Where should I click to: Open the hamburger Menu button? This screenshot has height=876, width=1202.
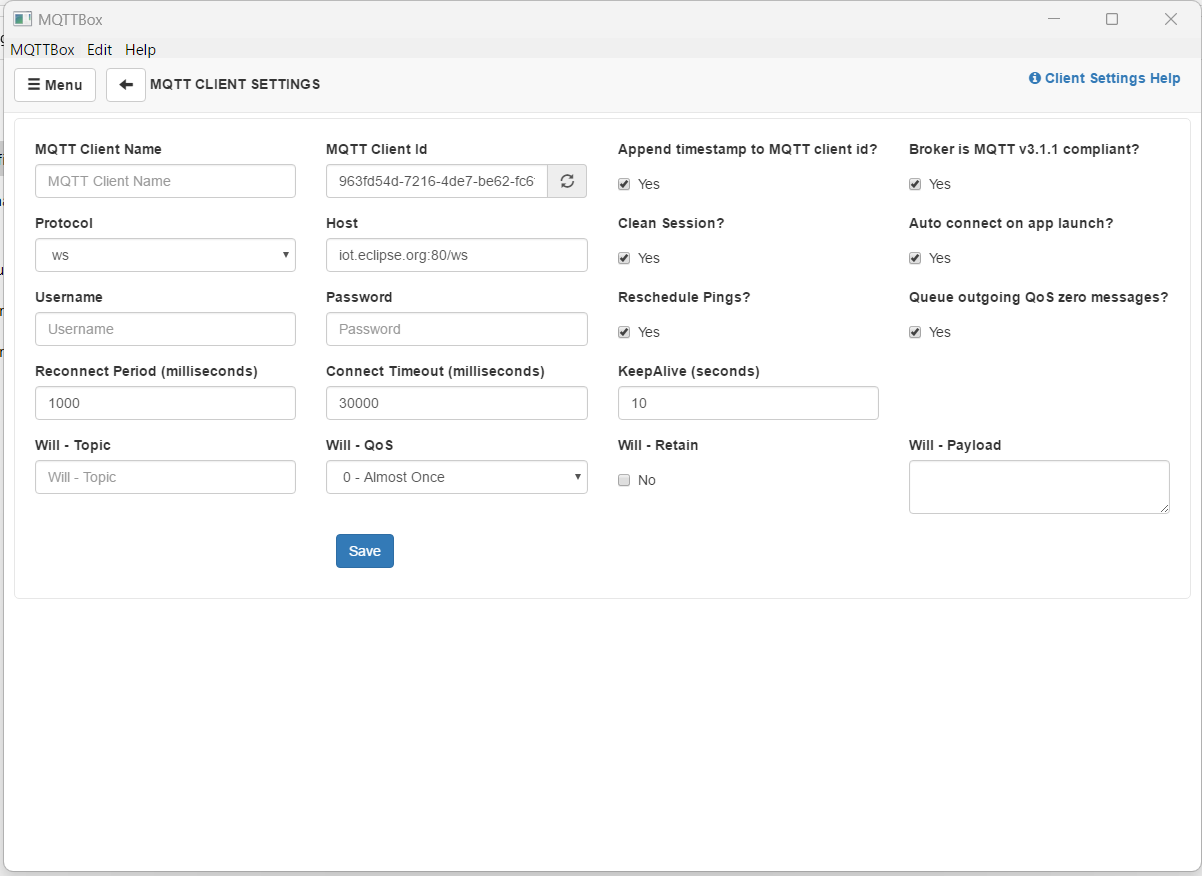click(x=55, y=85)
